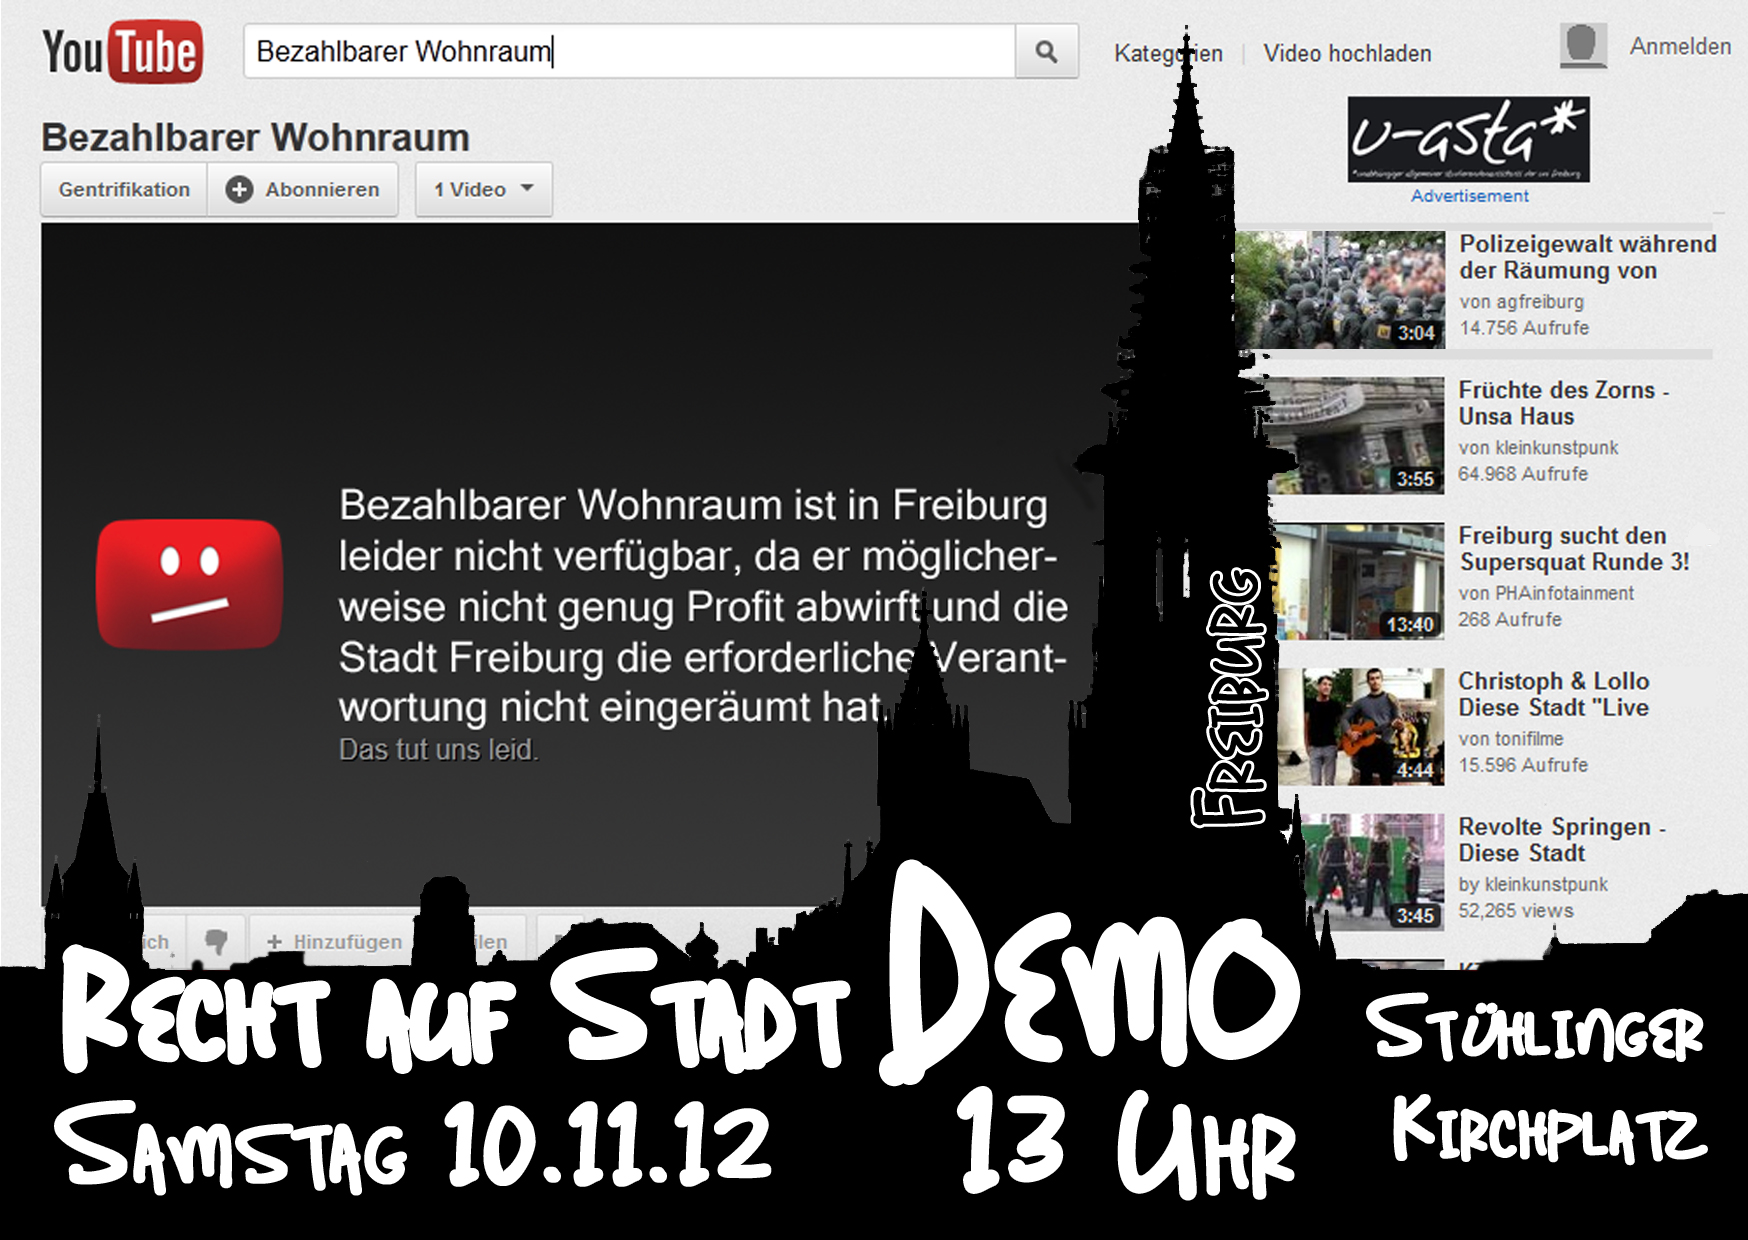The image size is (1748, 1240).
Task: Click the Advertisement link under banner
Action: coord(1469,196)
